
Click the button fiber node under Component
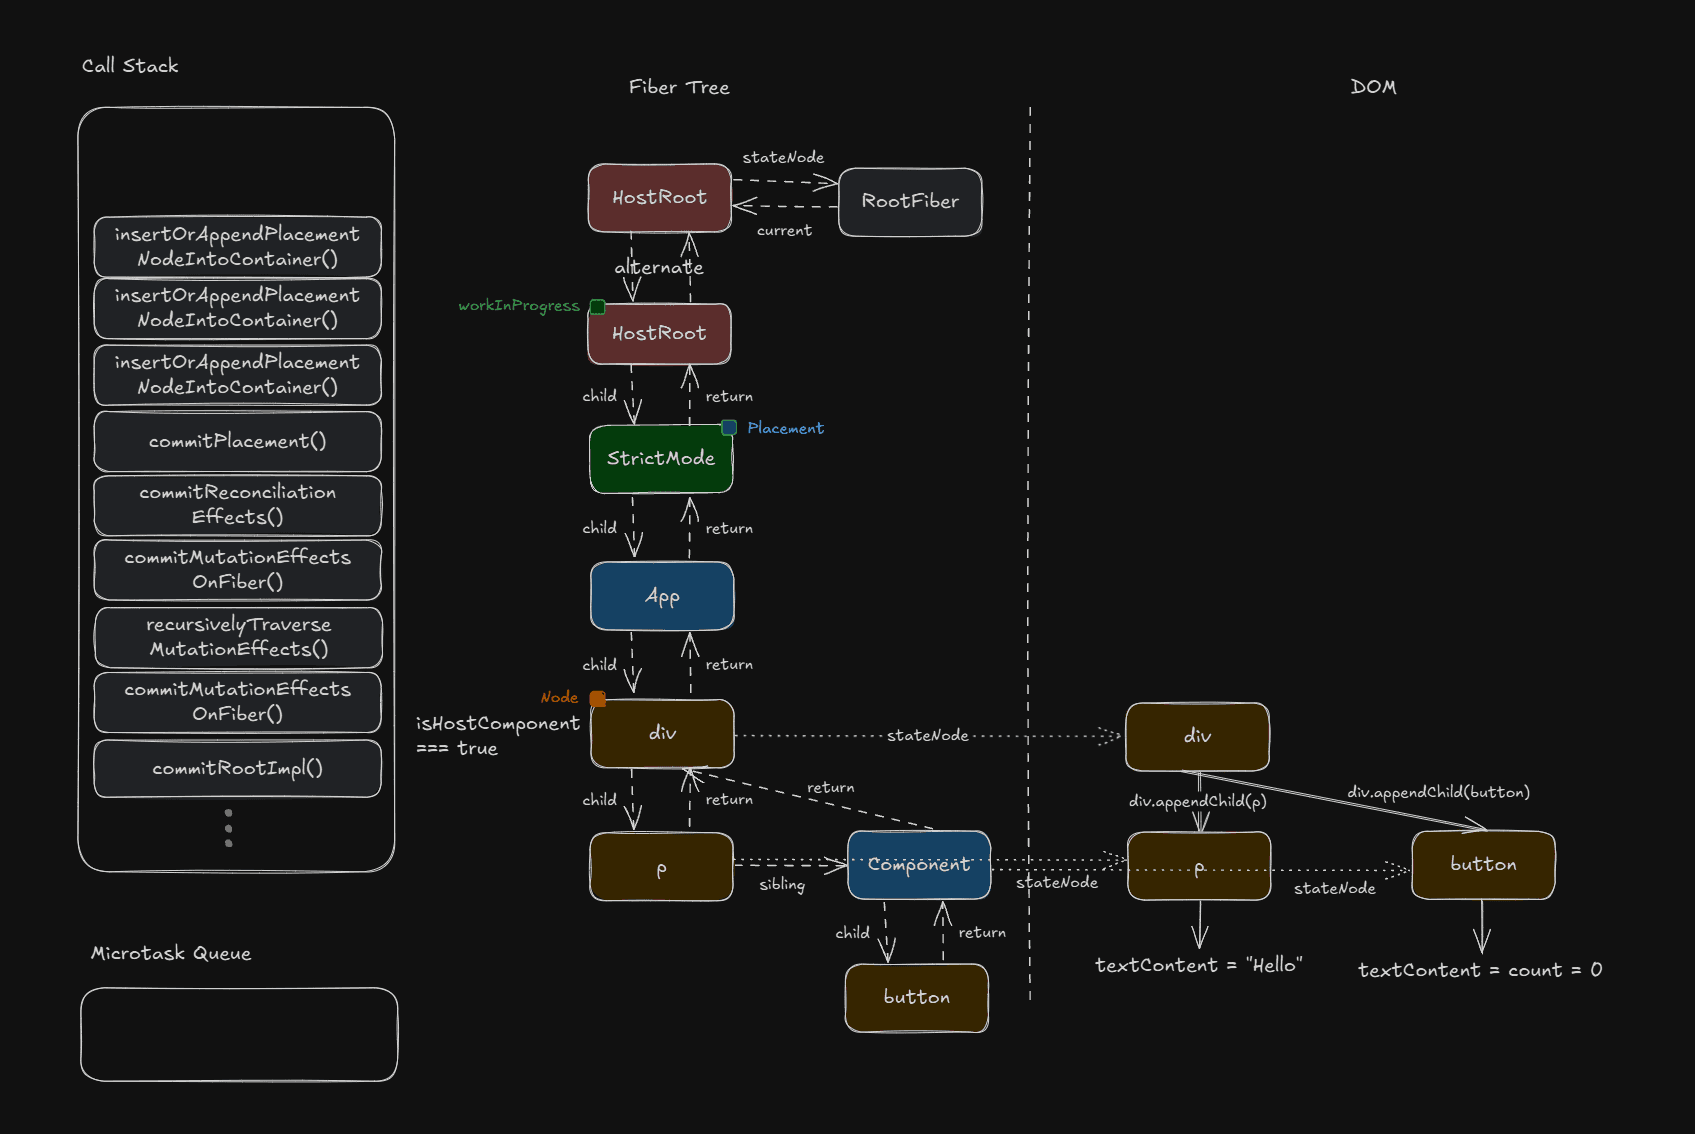(x=917, y=998)
